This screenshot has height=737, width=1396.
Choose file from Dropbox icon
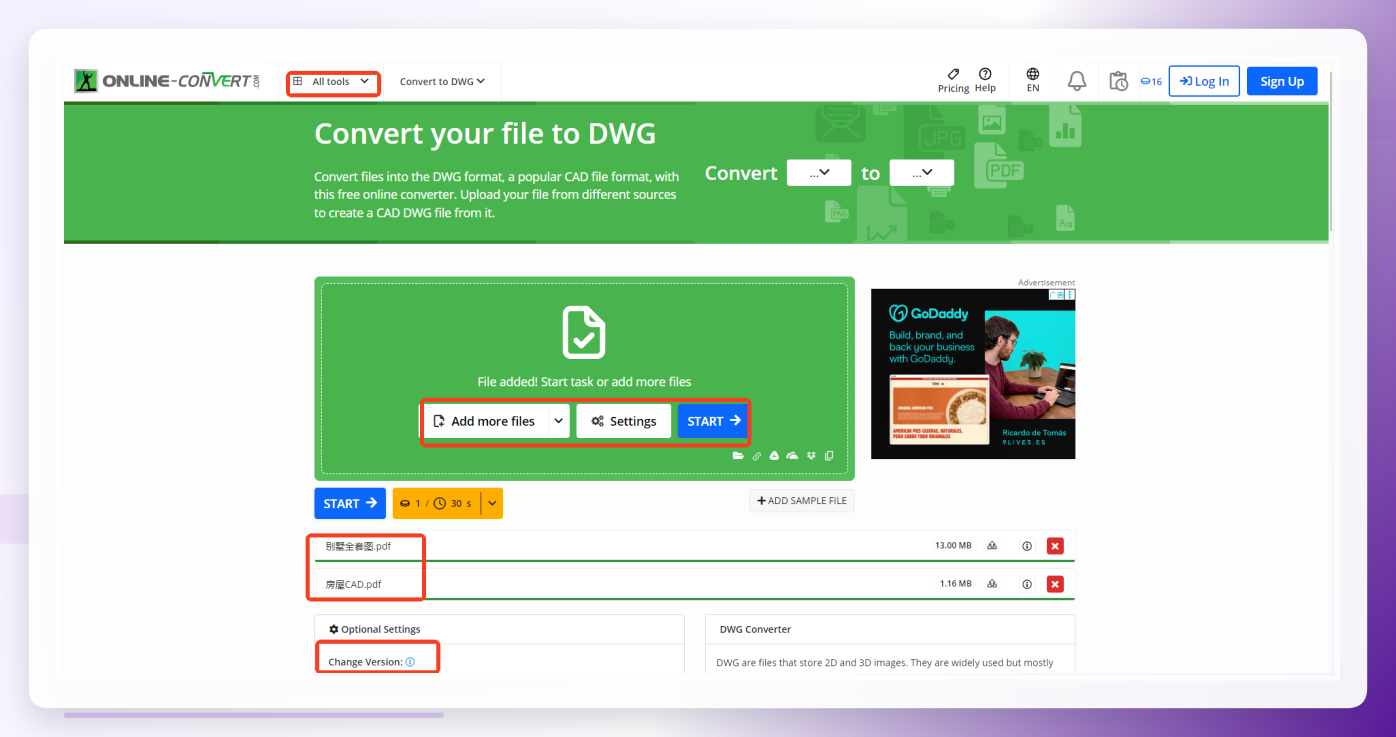[x=812, y=456]
